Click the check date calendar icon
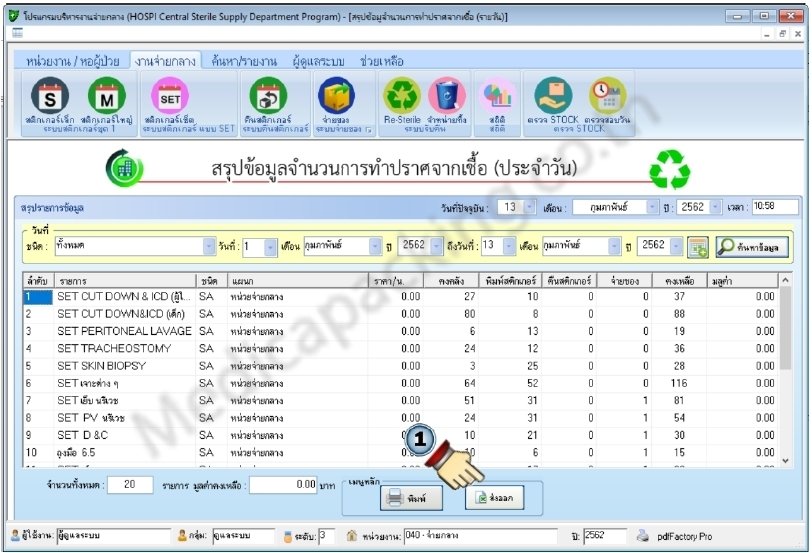Image resolution: width=812 pixels, height=553 pixels. (x=605, y=97)
